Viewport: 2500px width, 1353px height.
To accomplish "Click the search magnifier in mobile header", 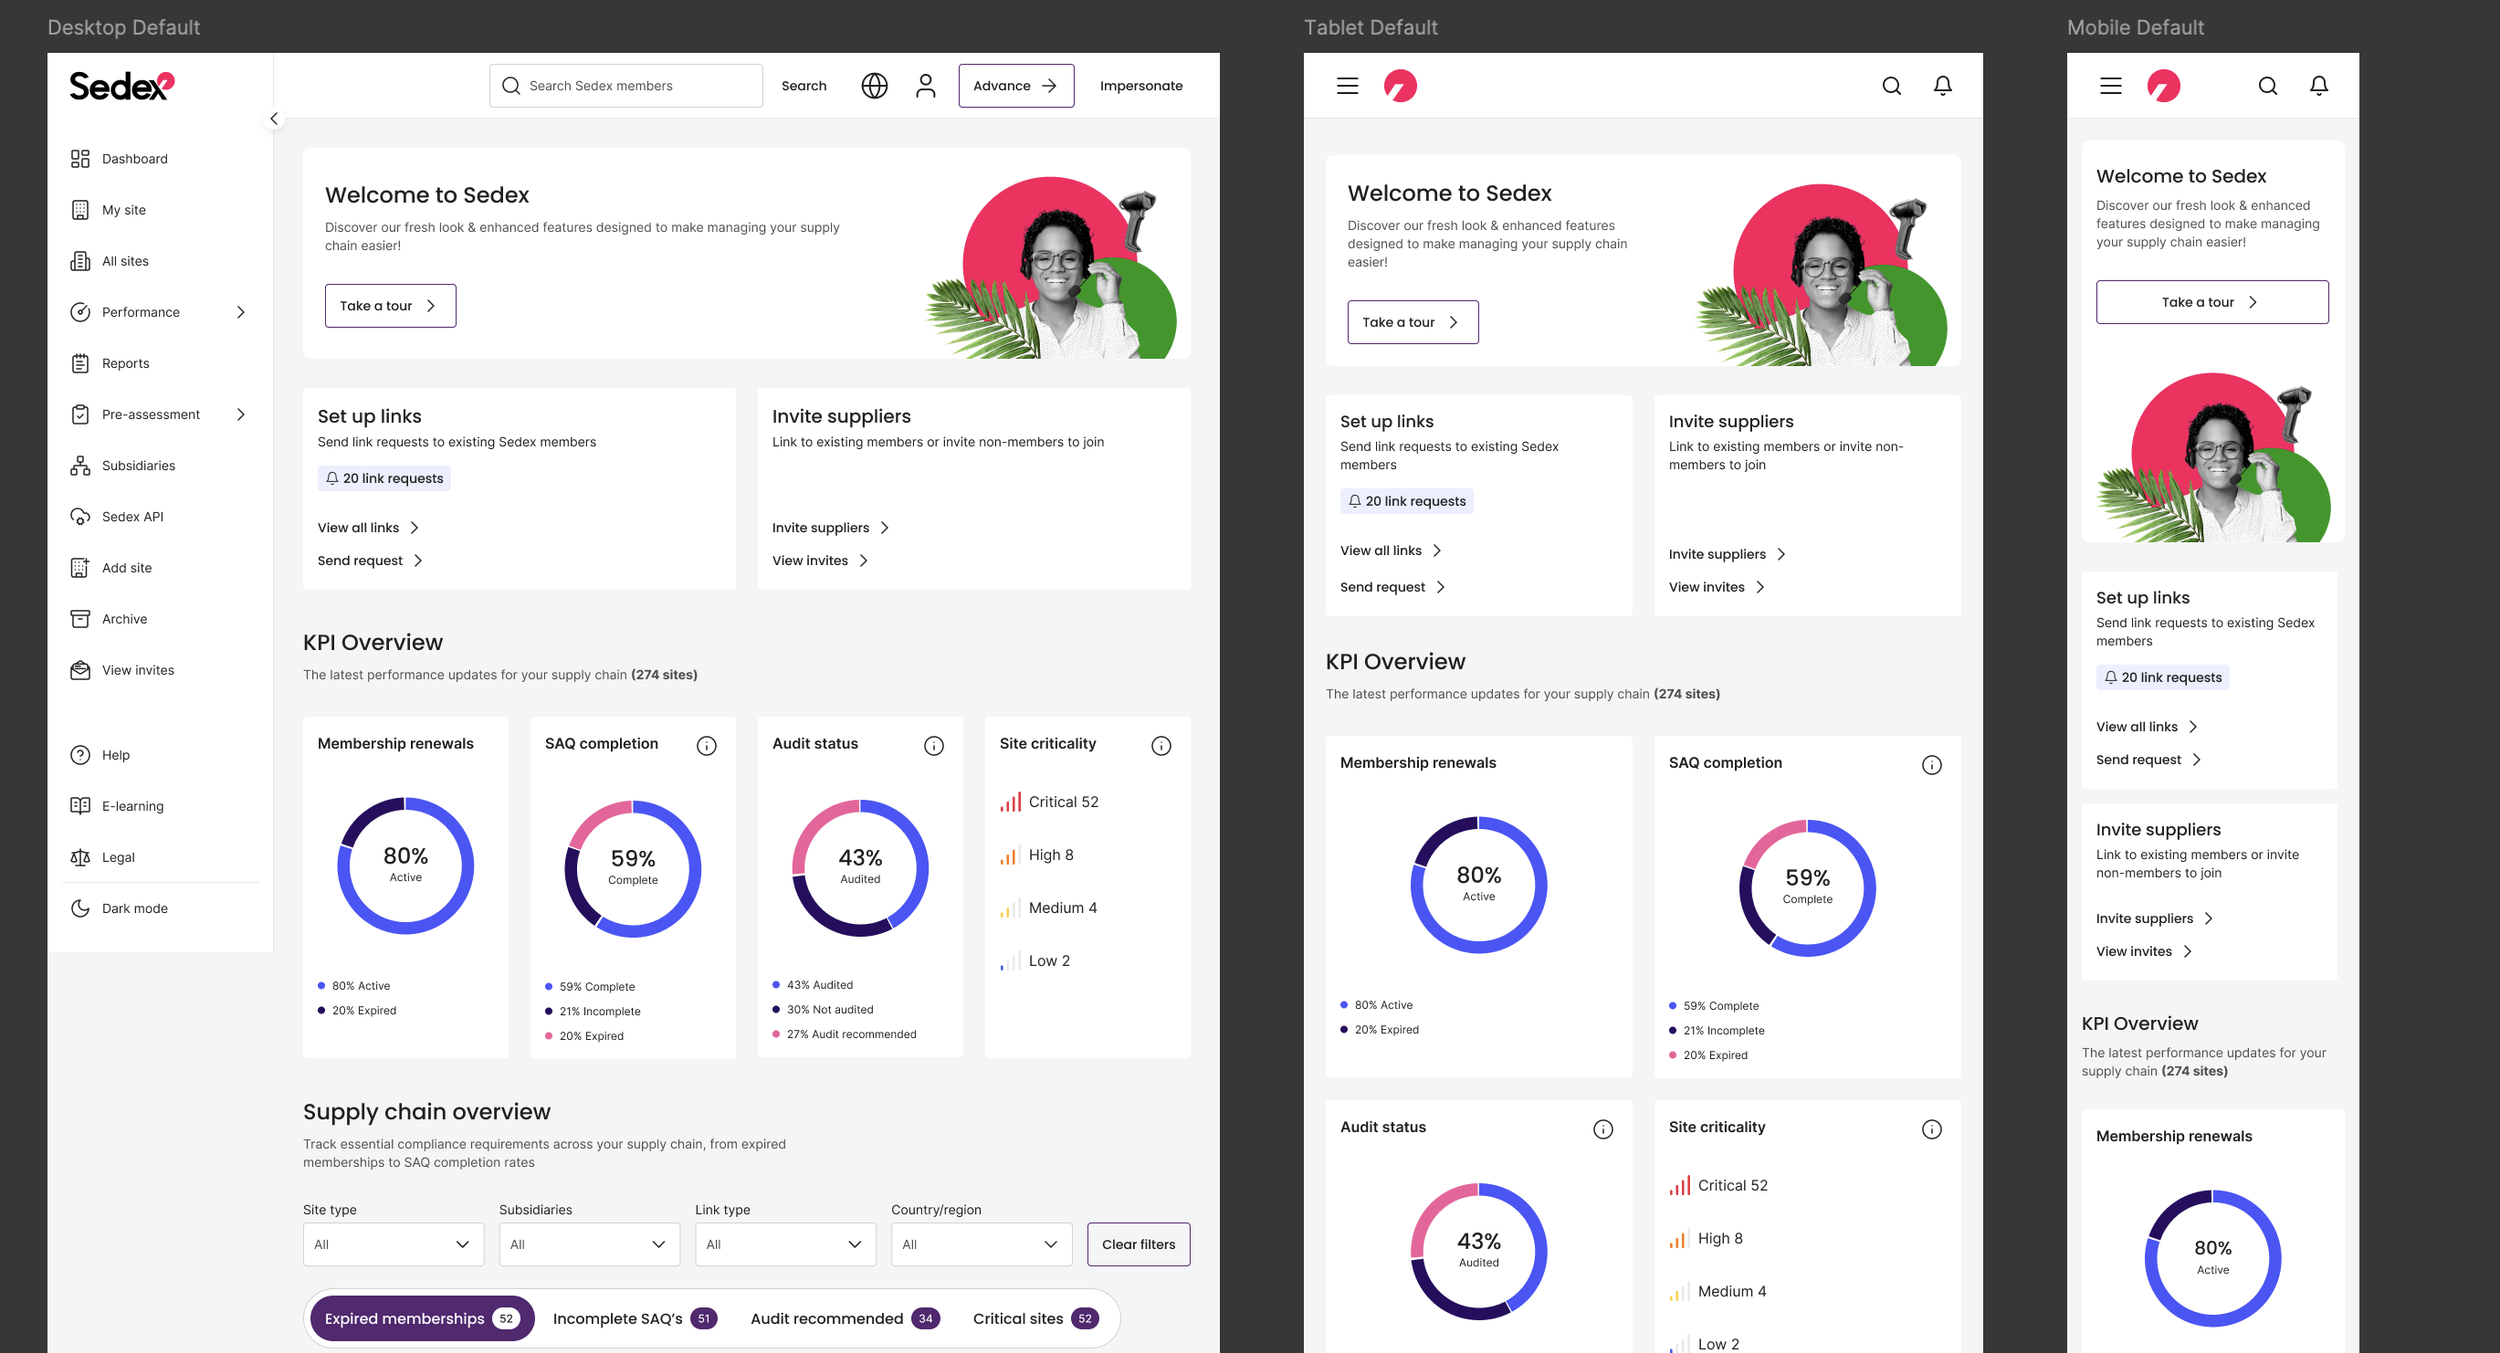I will coord(2267,86).
